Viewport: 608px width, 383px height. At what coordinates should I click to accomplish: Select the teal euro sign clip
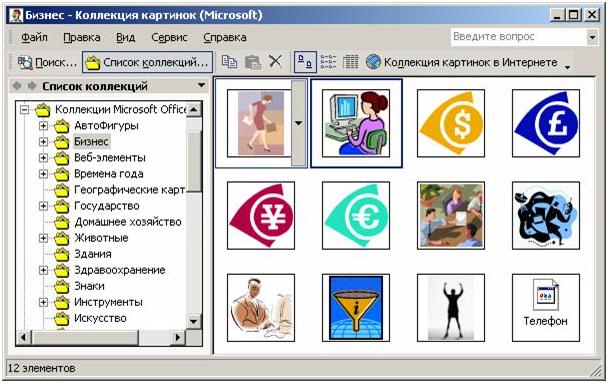[356, 216]
